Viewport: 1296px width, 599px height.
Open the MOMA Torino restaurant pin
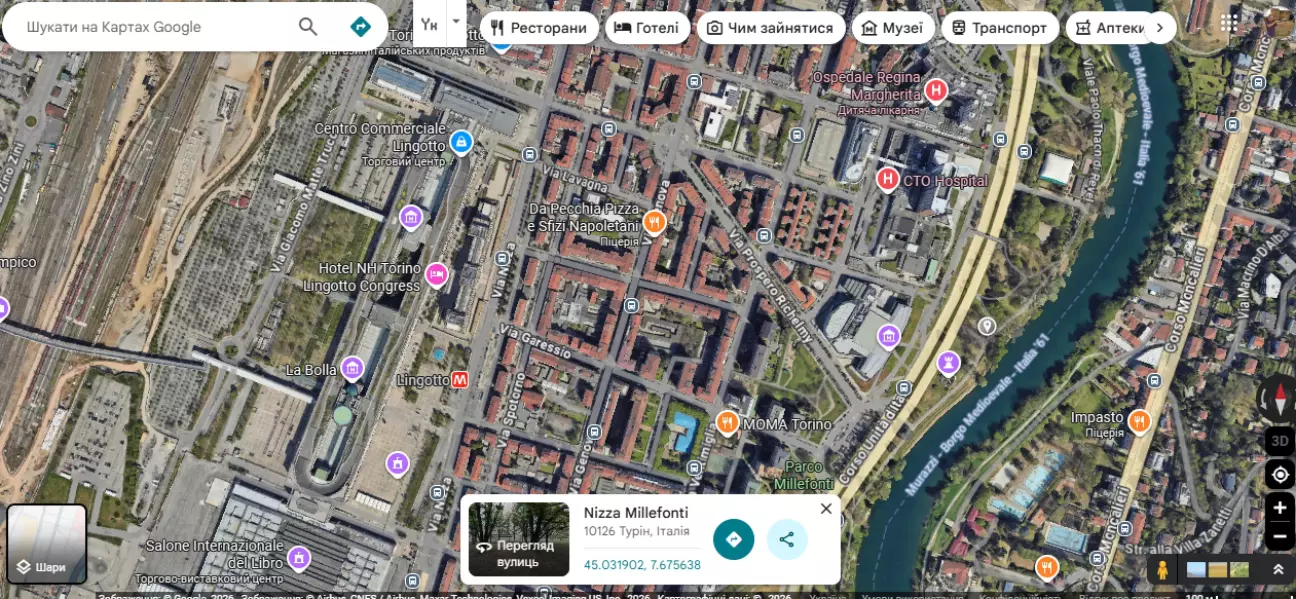pos(727,422)
